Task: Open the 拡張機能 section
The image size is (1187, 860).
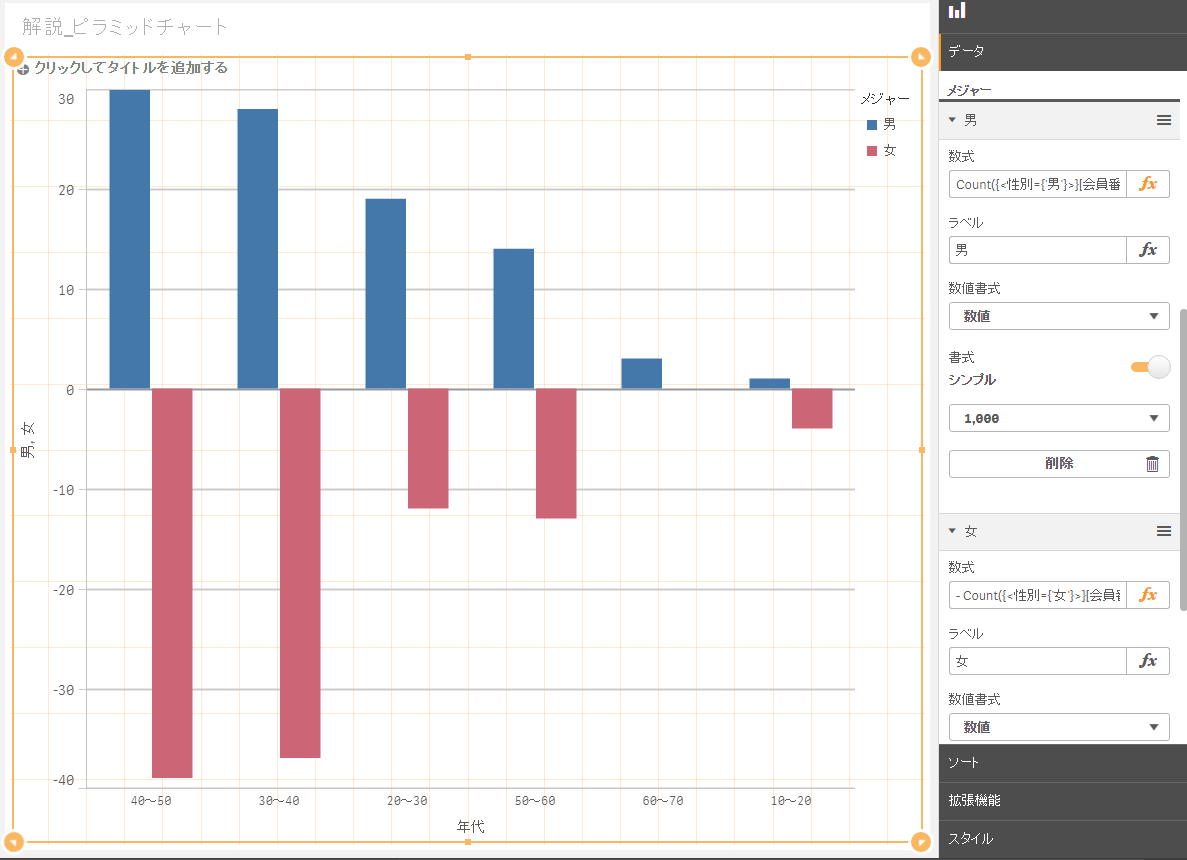Action: click(1062, 801)
